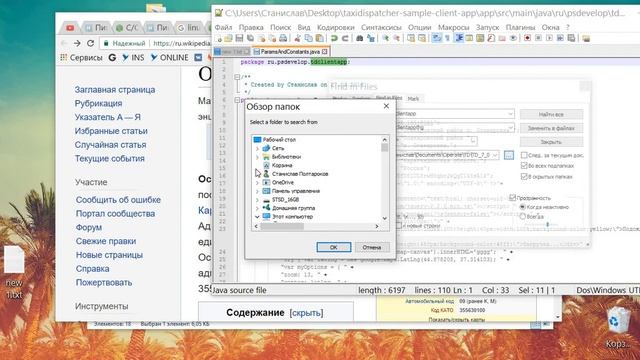Click 'Закрыть' button in Find dialog

point(551,142)
